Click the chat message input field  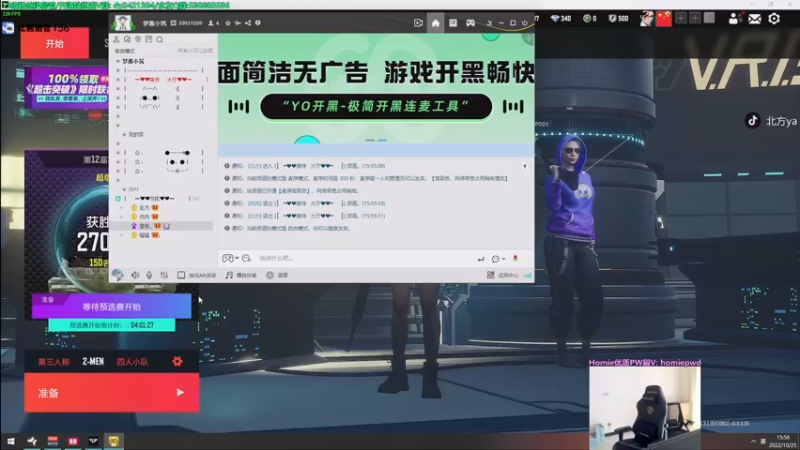click(365, 258)
